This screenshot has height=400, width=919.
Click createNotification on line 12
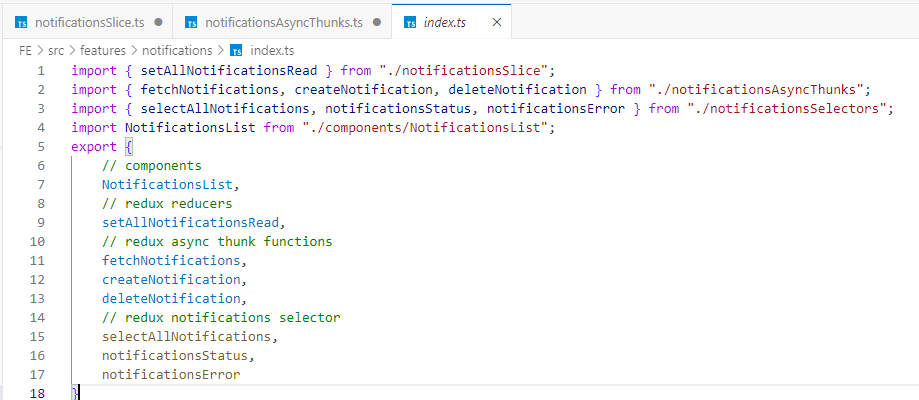171,279
